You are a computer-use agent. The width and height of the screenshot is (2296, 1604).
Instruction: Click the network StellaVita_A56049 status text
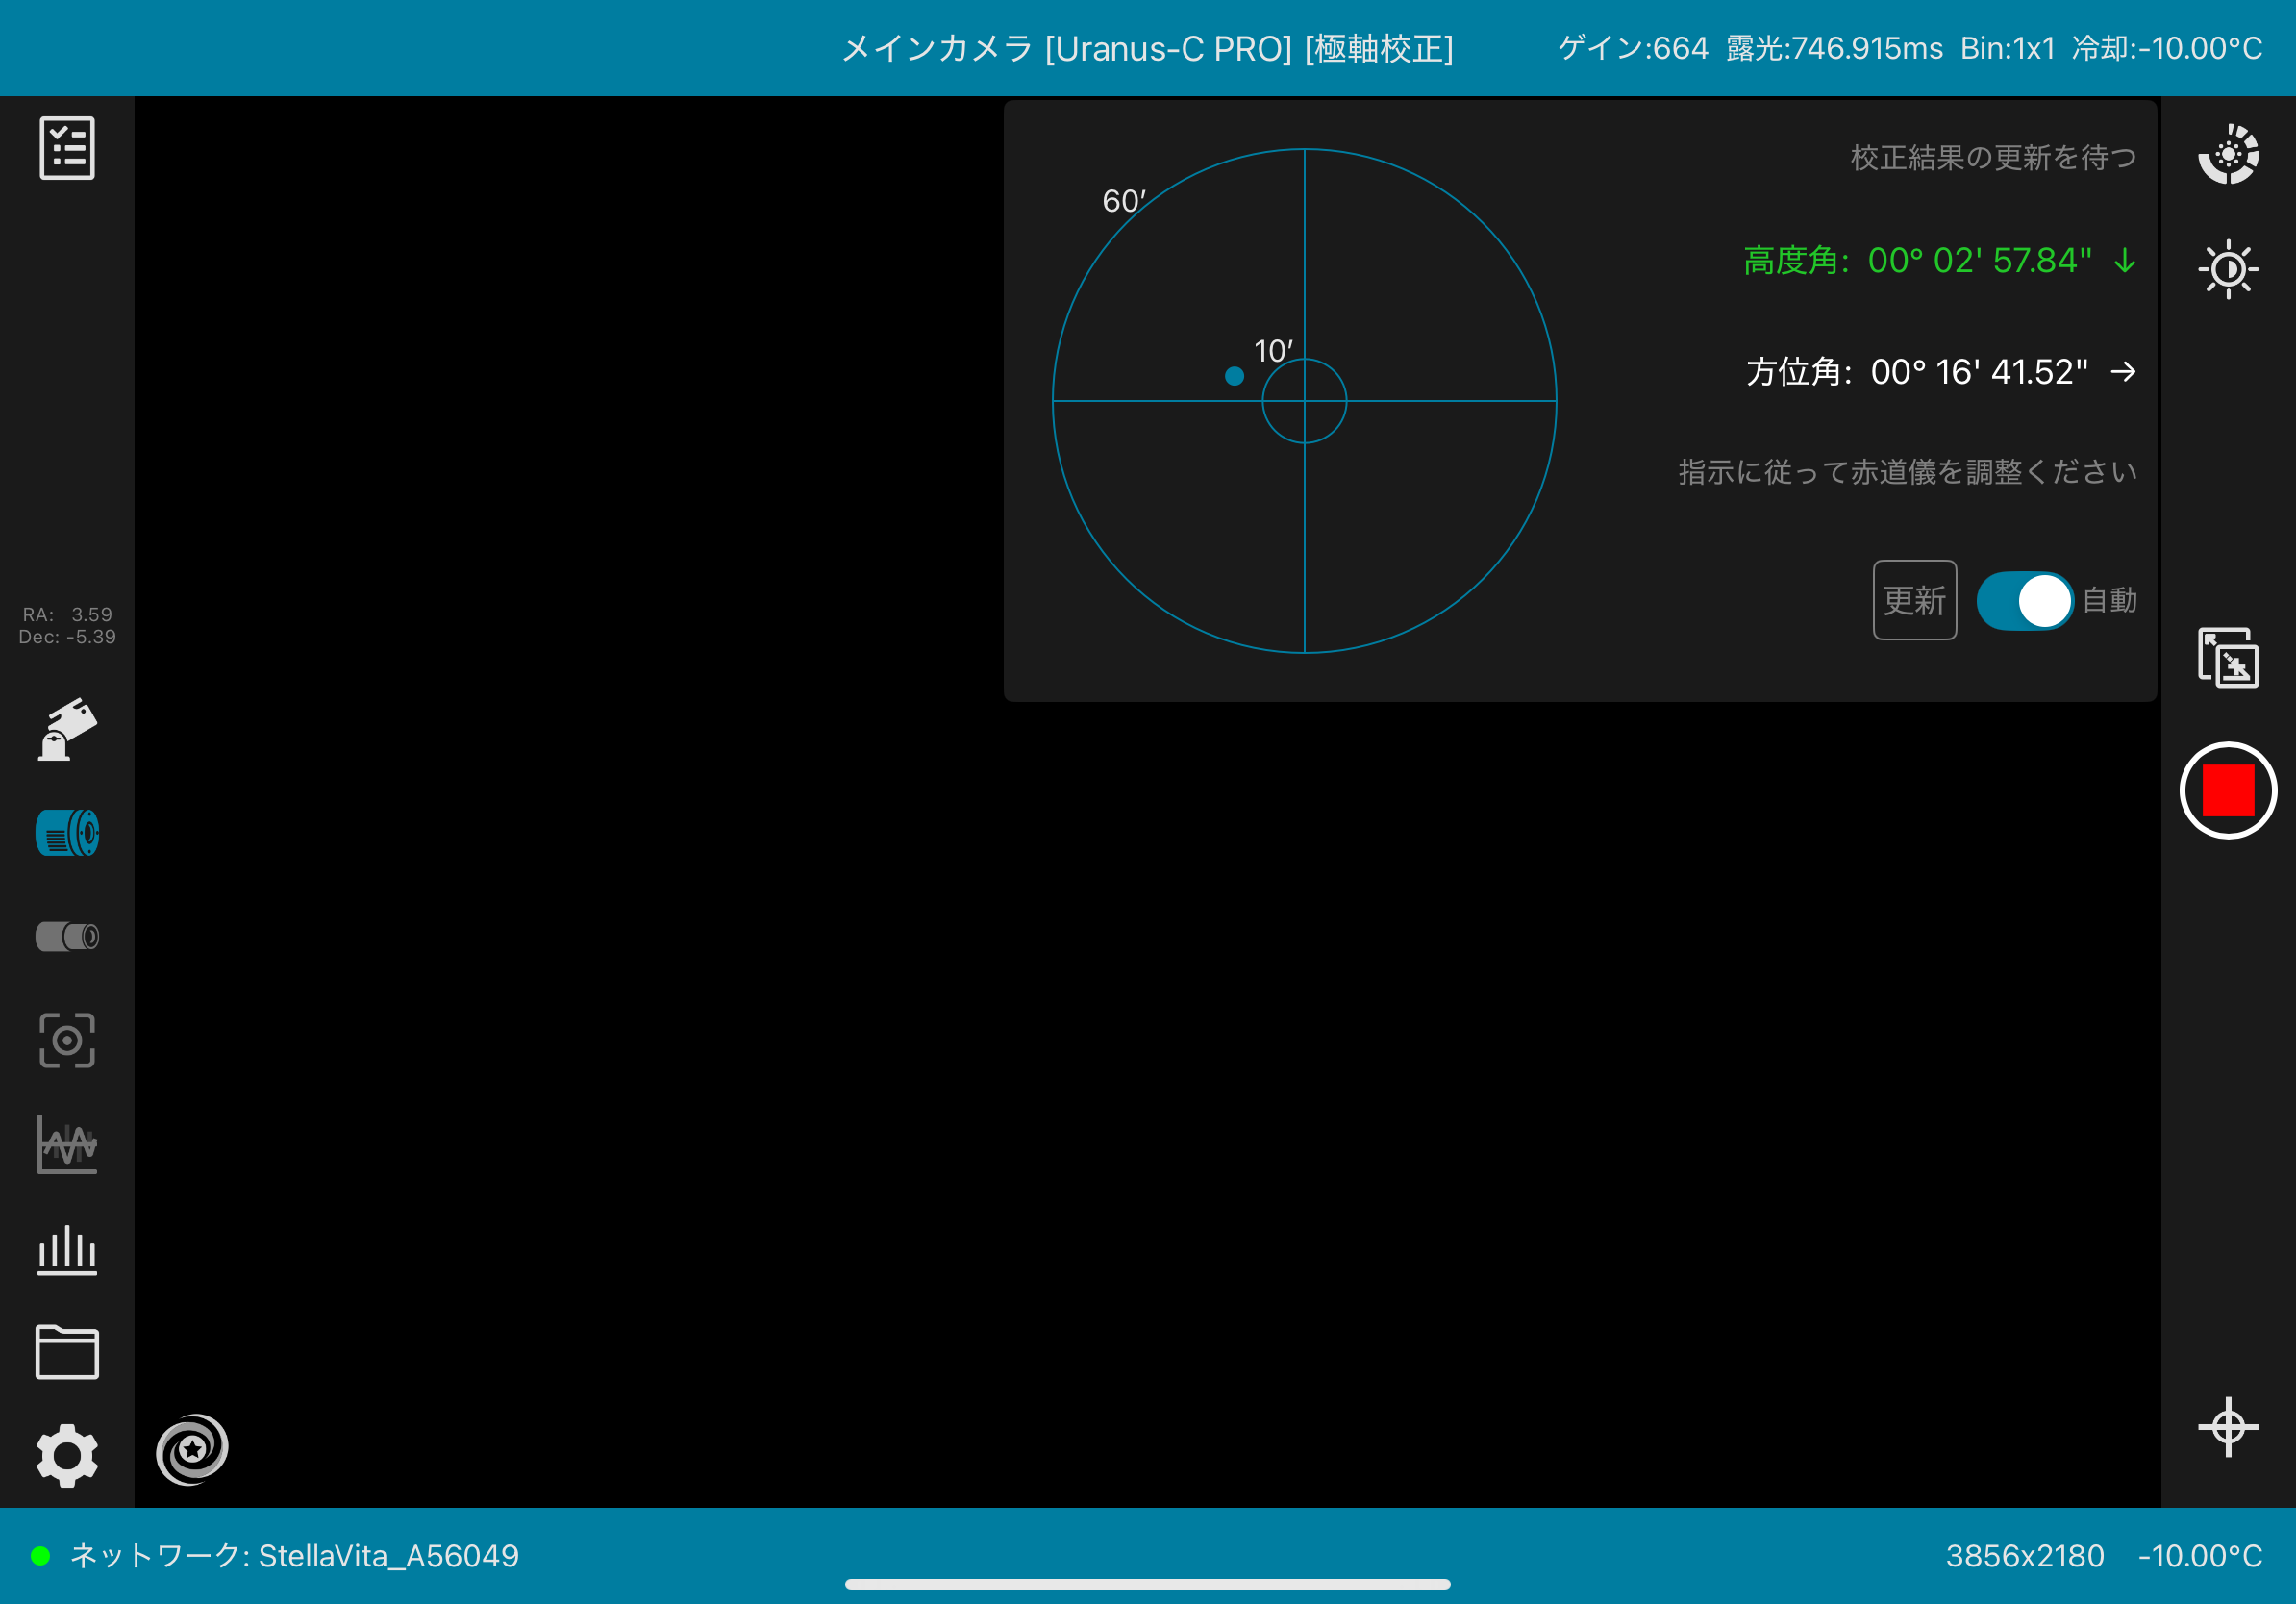tap(294, 1556)
